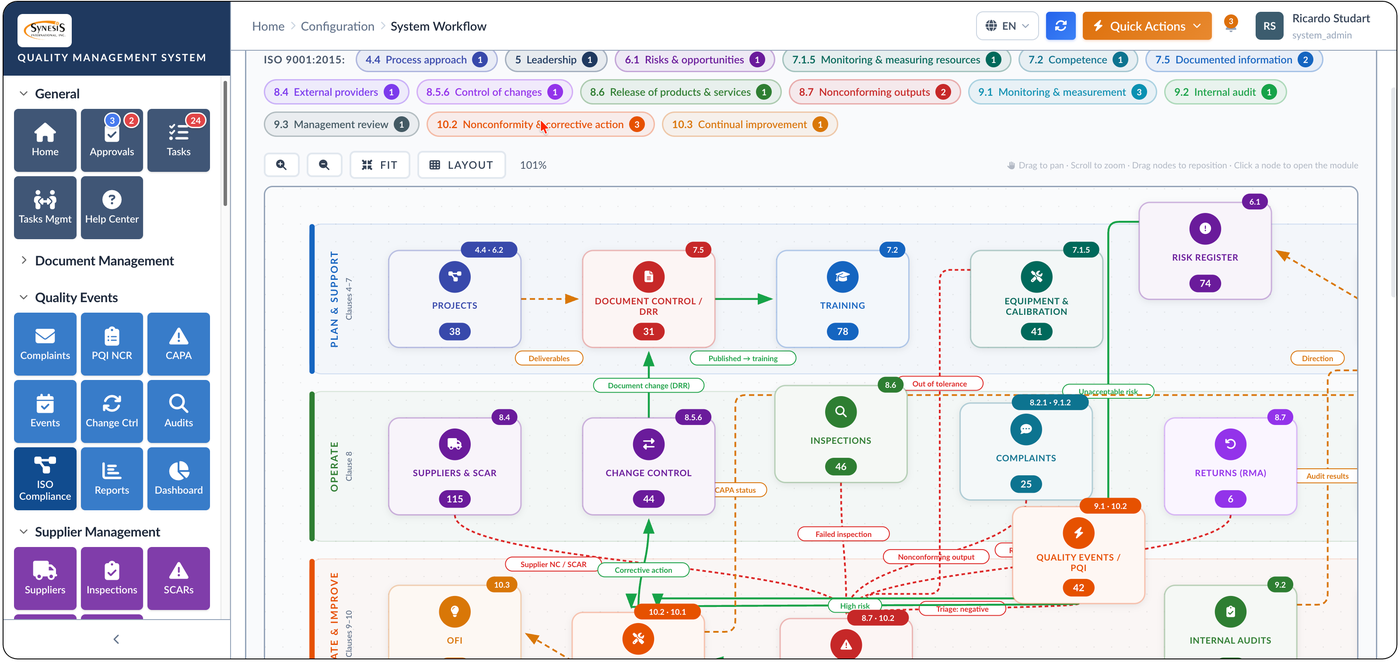Toggle the 6.1 Risks & opportunities chip
This screenshot has height=662, width=1400.
[694, 60]
